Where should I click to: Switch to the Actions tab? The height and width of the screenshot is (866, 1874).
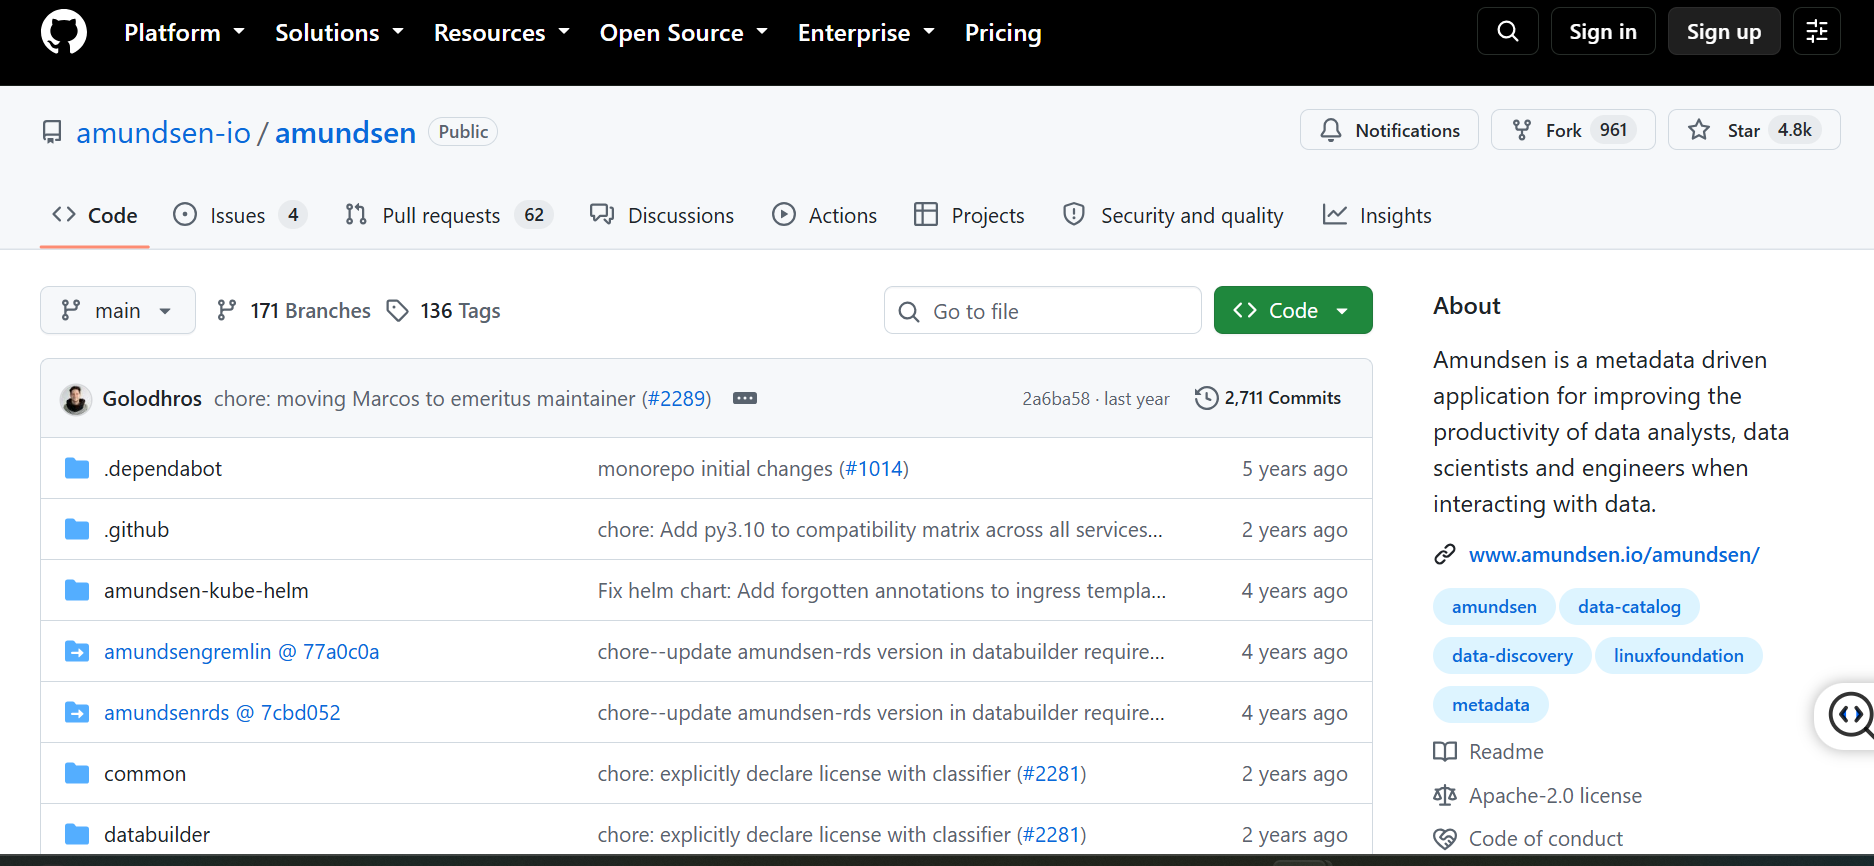click(x=825, y=215)
